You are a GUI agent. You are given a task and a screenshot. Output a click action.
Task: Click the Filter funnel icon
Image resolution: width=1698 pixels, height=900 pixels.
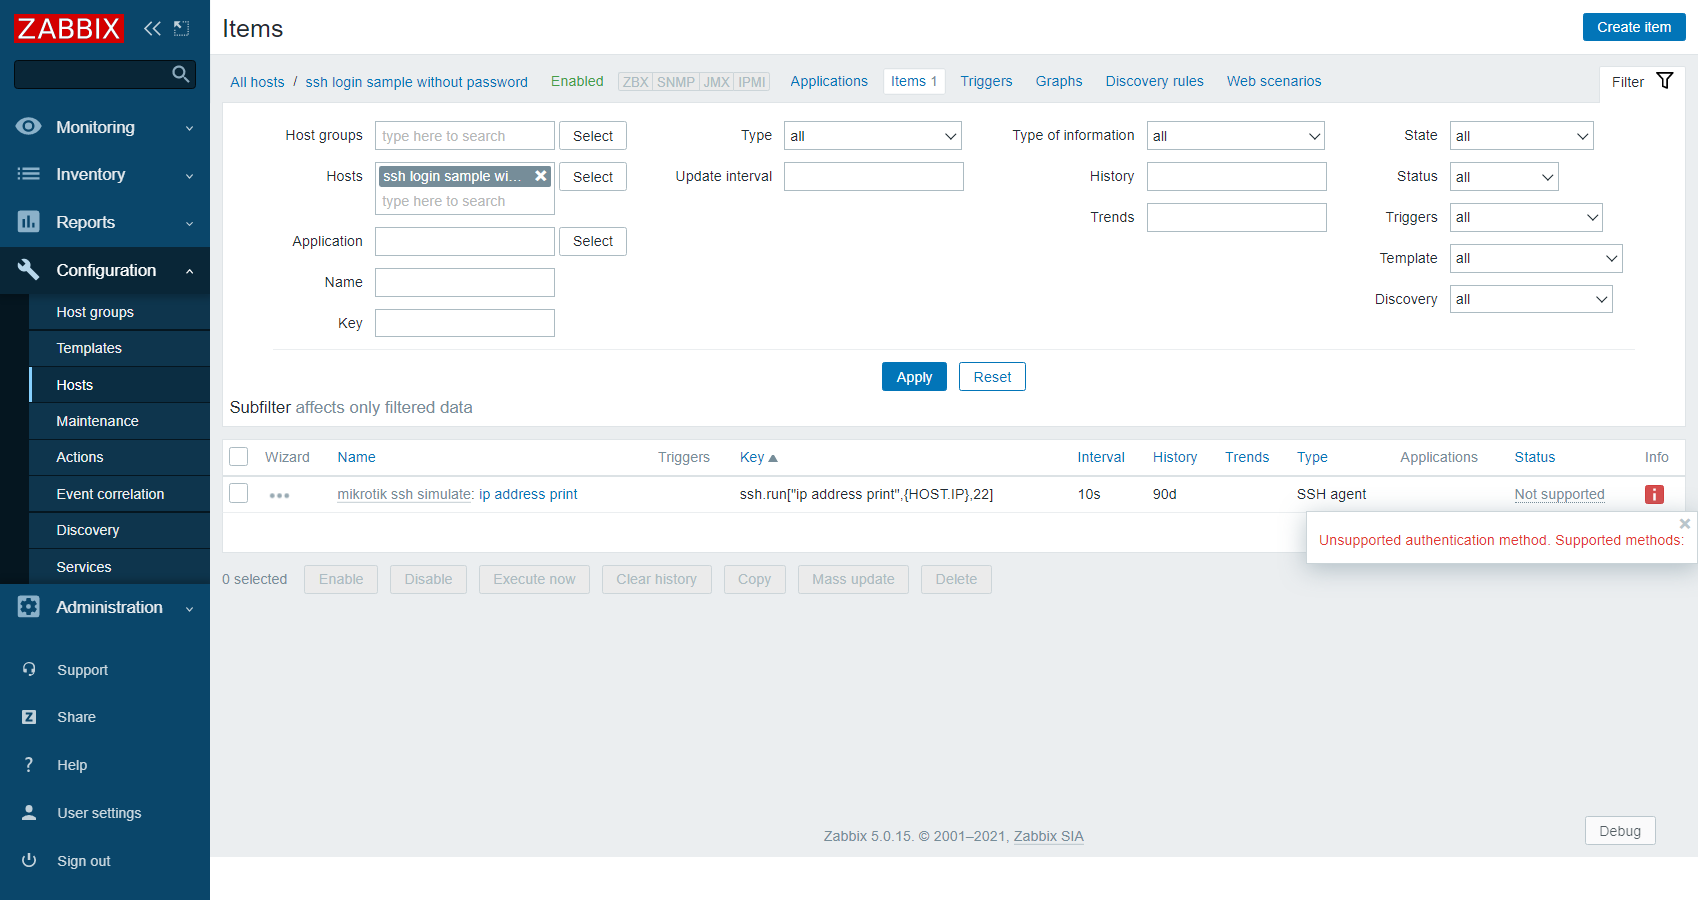coord(1665,81)
